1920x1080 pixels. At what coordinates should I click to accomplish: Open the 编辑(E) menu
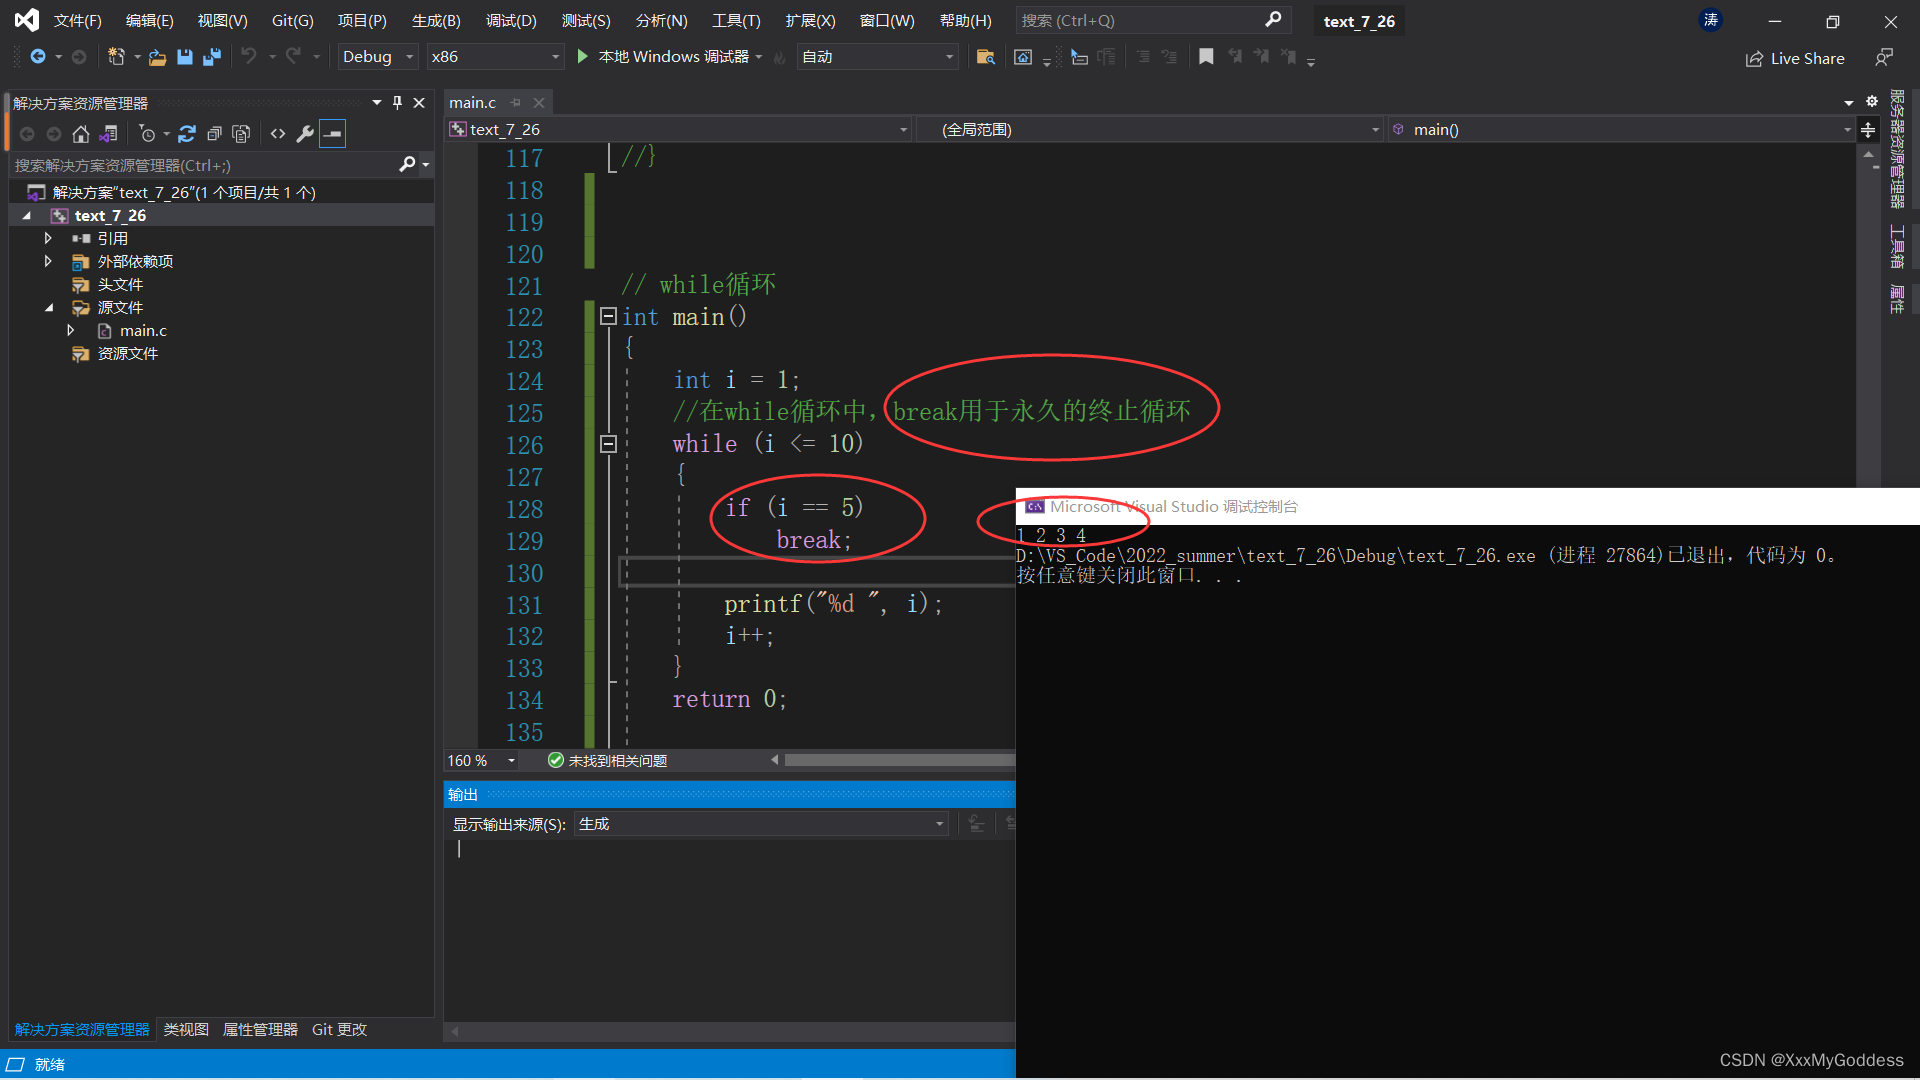[x=150, y=20]
